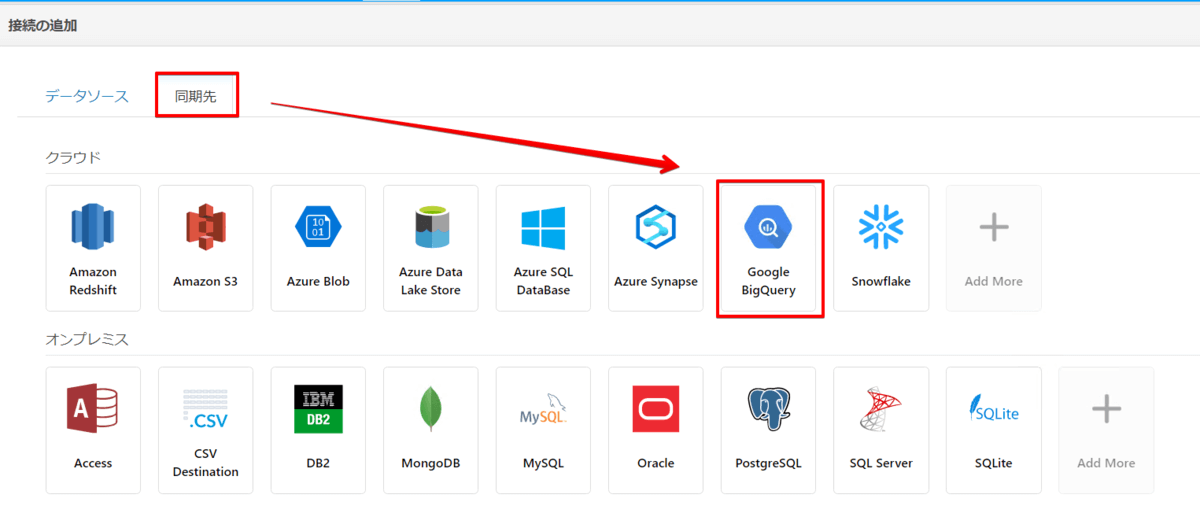Switch to the 同期先 tab
Viewport: 1200px width, 524px height.
(x=195, y=97)
